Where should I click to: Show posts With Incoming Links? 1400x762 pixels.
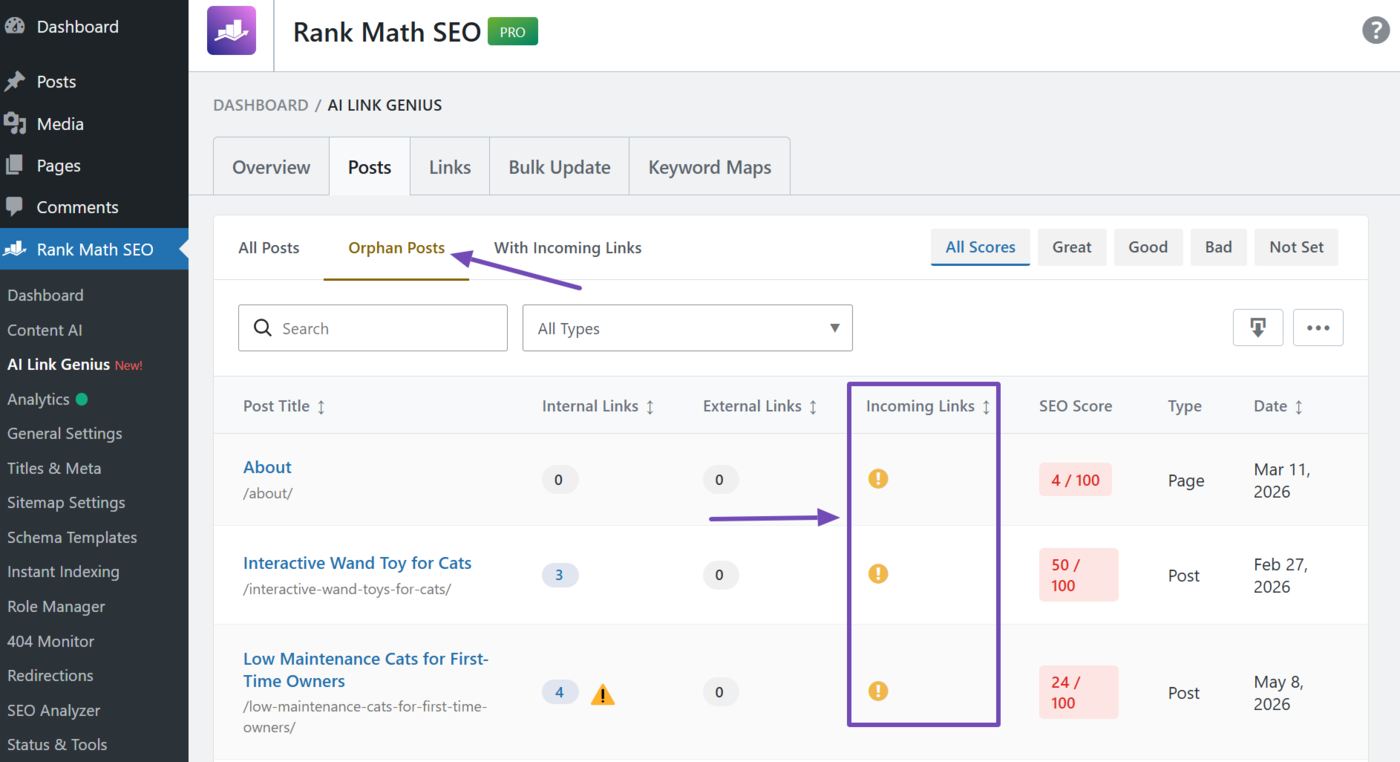click(x=568, y=248)
